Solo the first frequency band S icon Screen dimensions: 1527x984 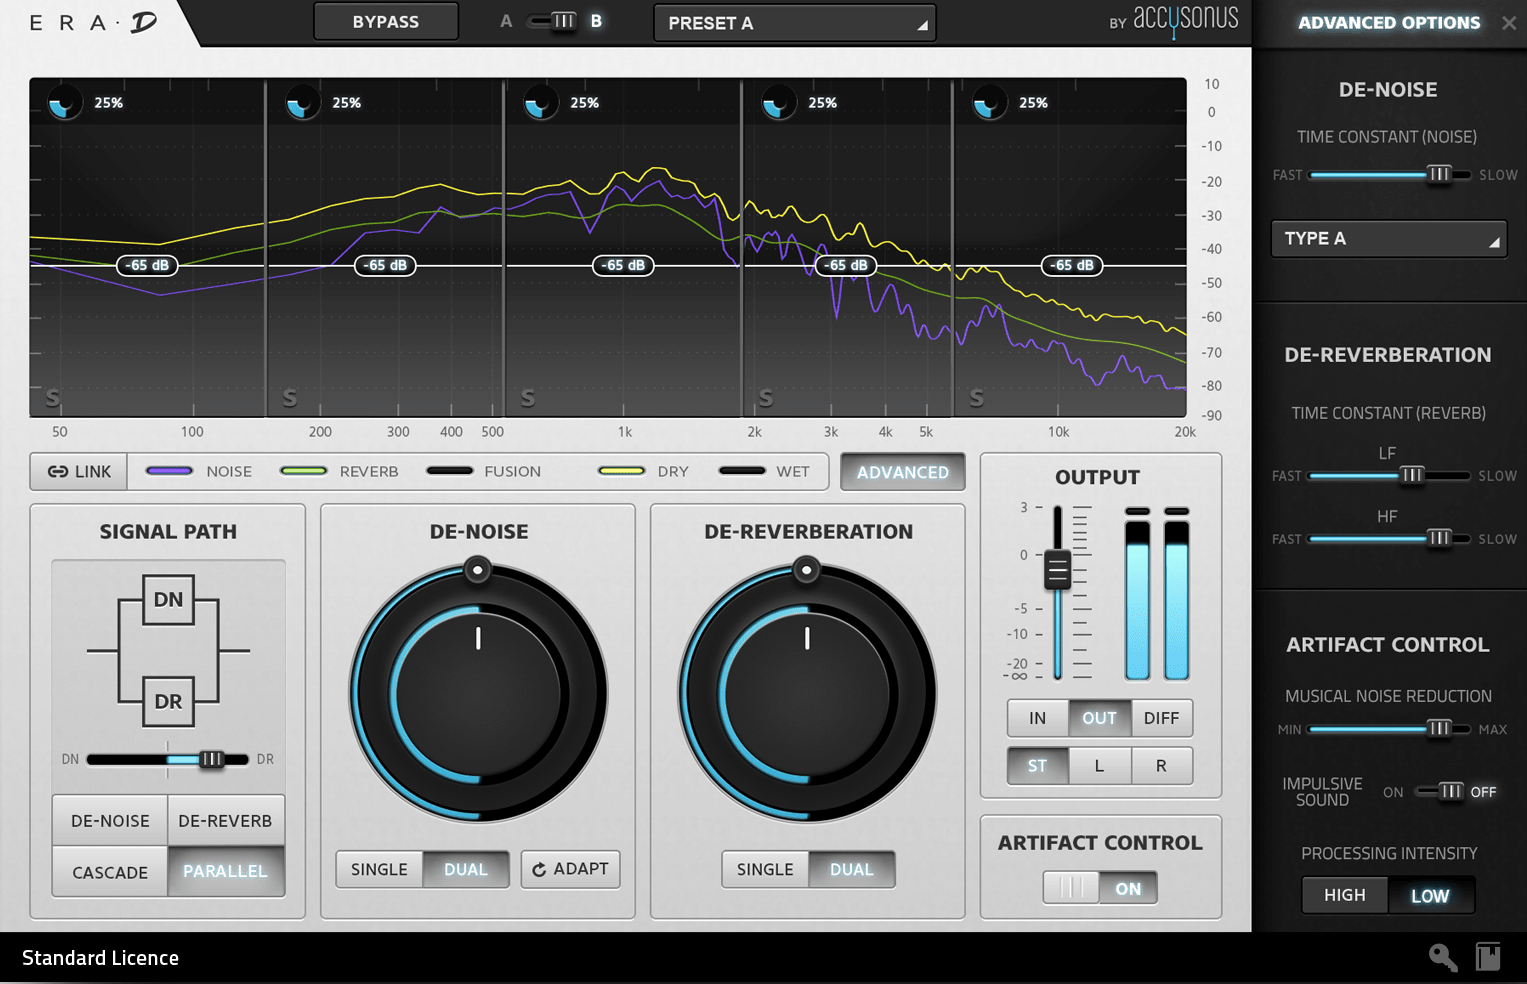pos(52,399)
